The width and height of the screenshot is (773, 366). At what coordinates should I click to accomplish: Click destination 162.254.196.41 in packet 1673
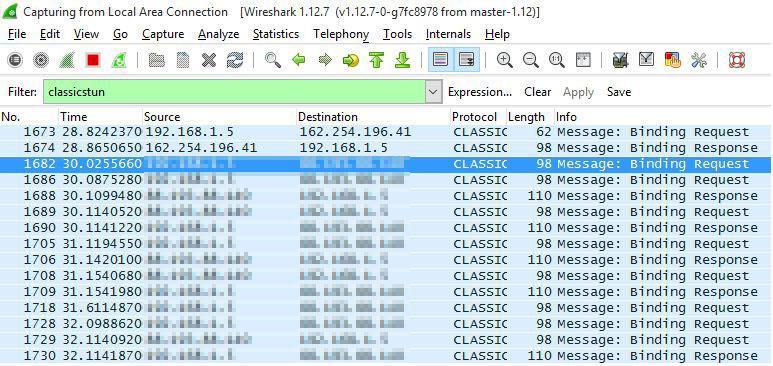point(355,132)
